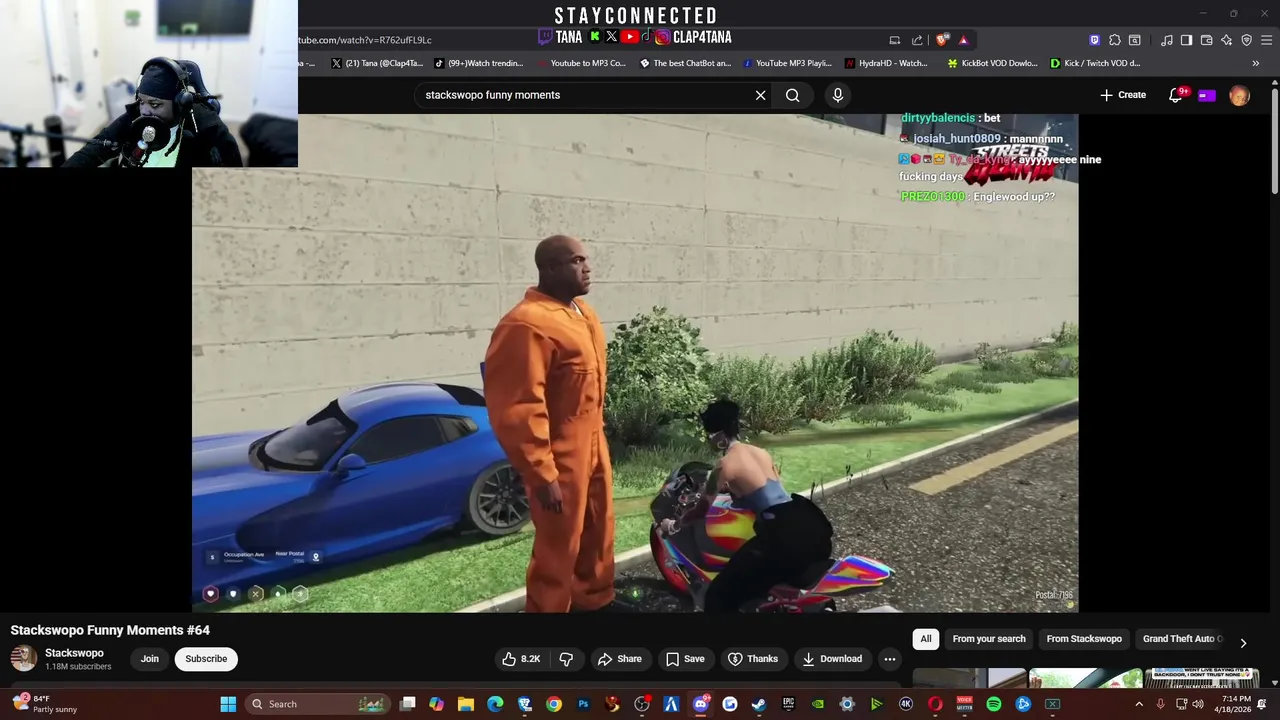The height and width of the screenshot is (720, 1280).
Task: Share the Stackswopo video
Action: point(619,659)
